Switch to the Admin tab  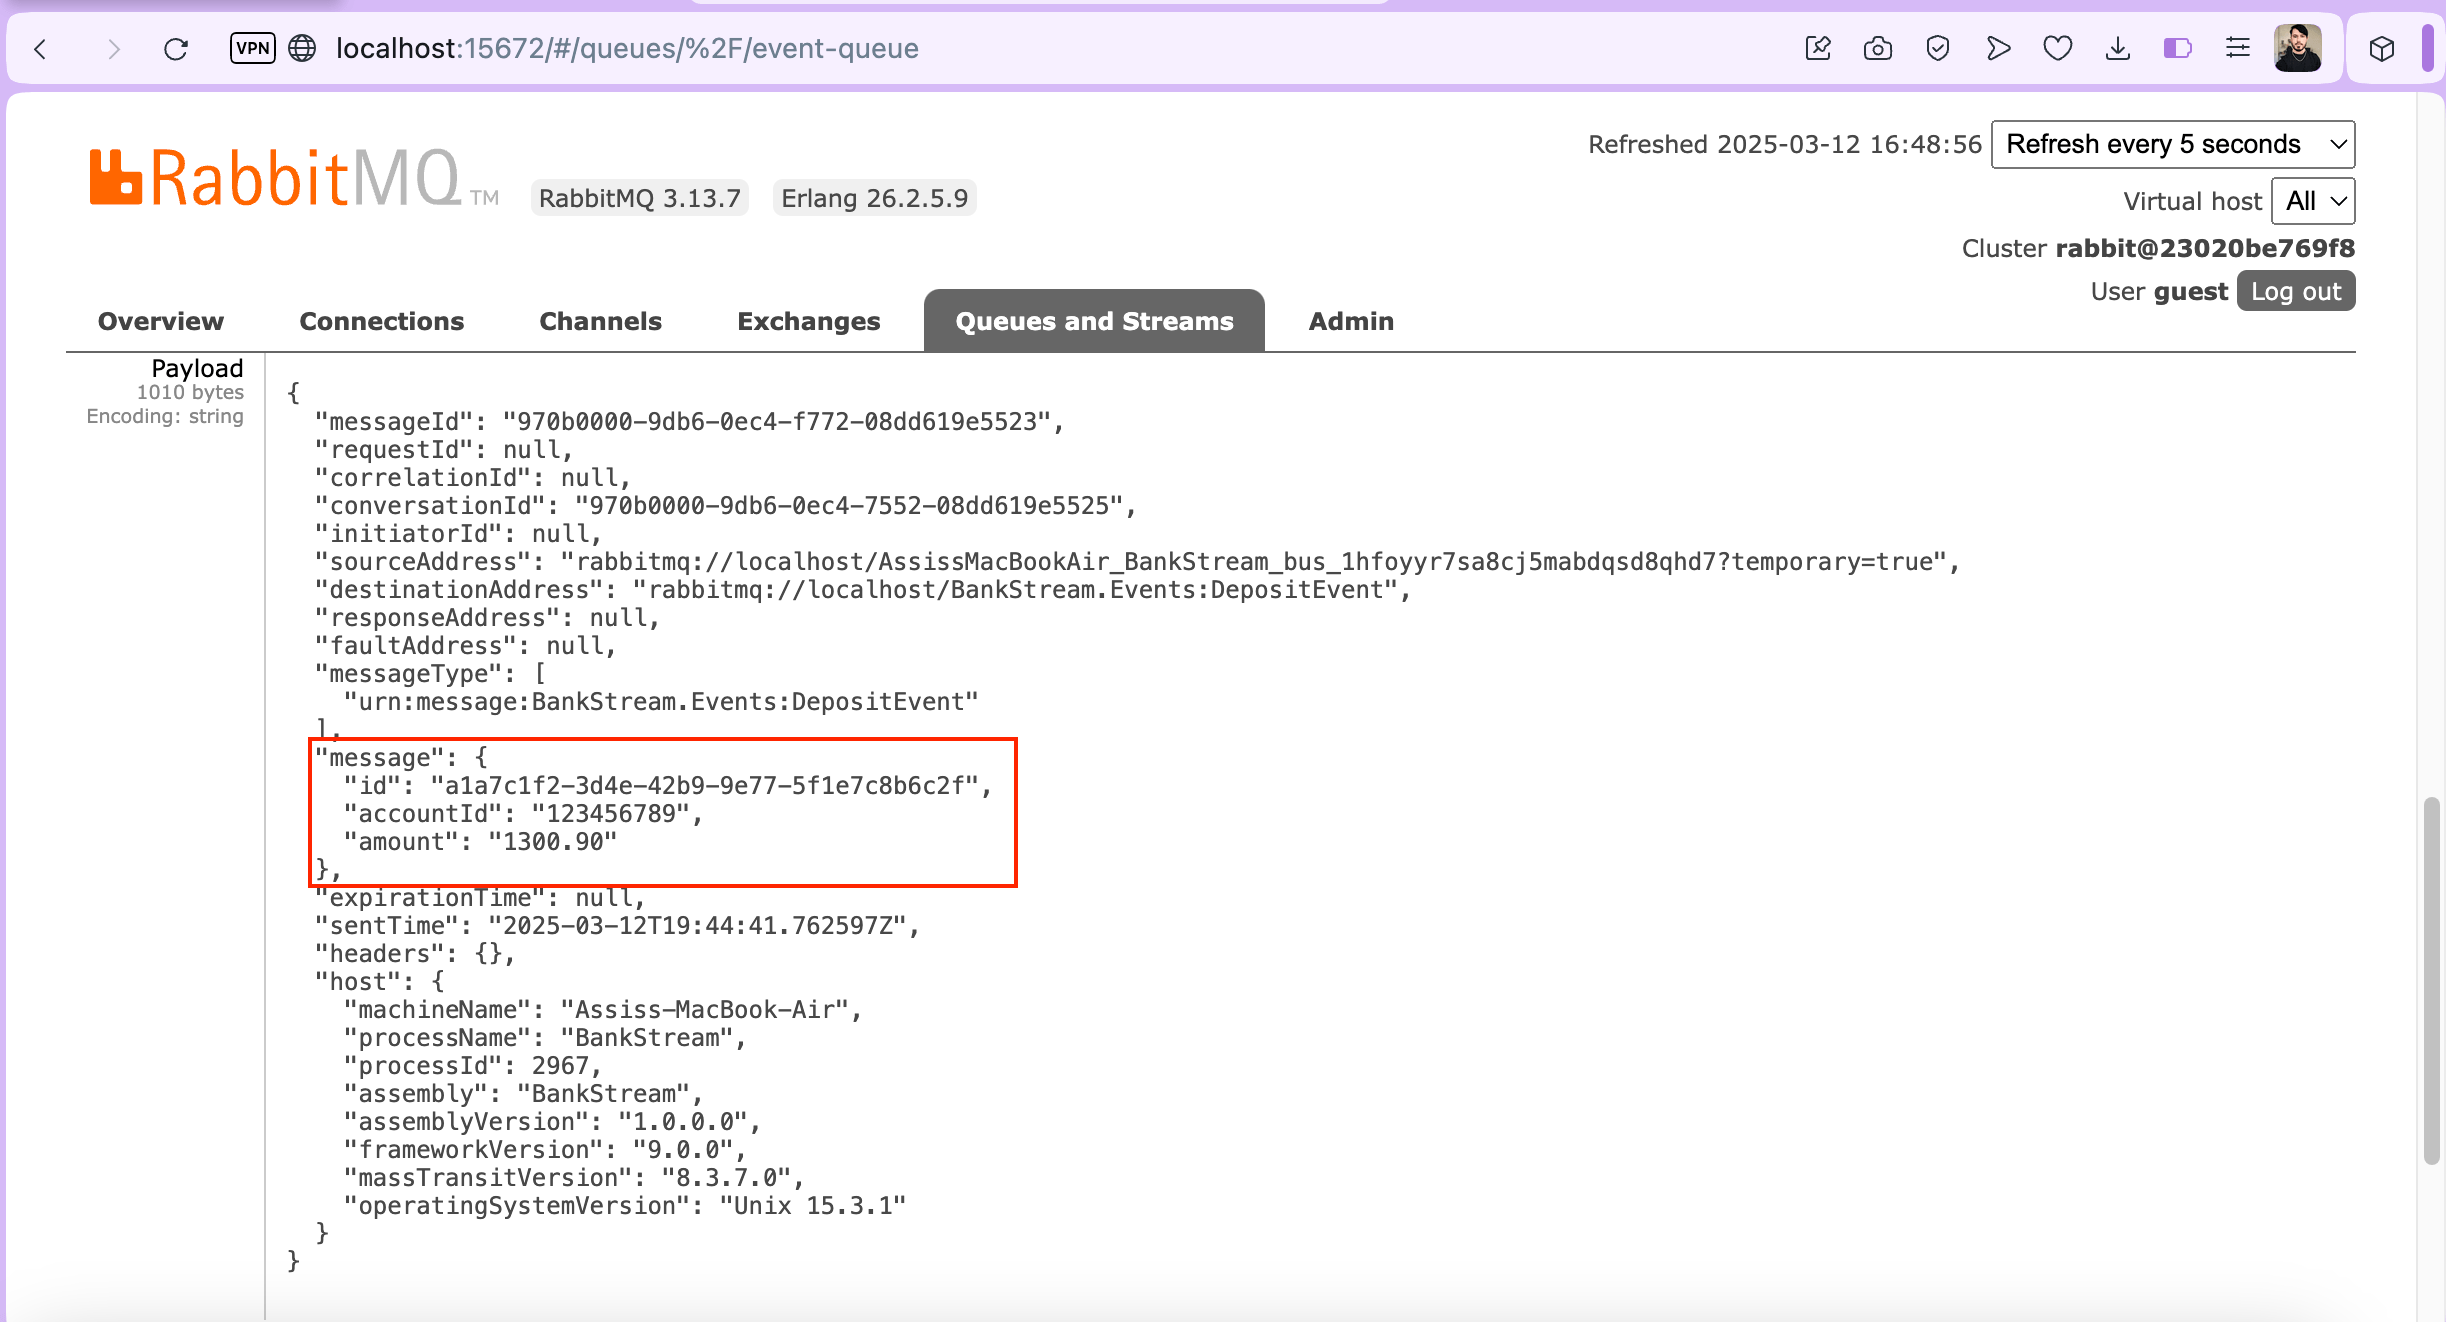point(1351,321)
